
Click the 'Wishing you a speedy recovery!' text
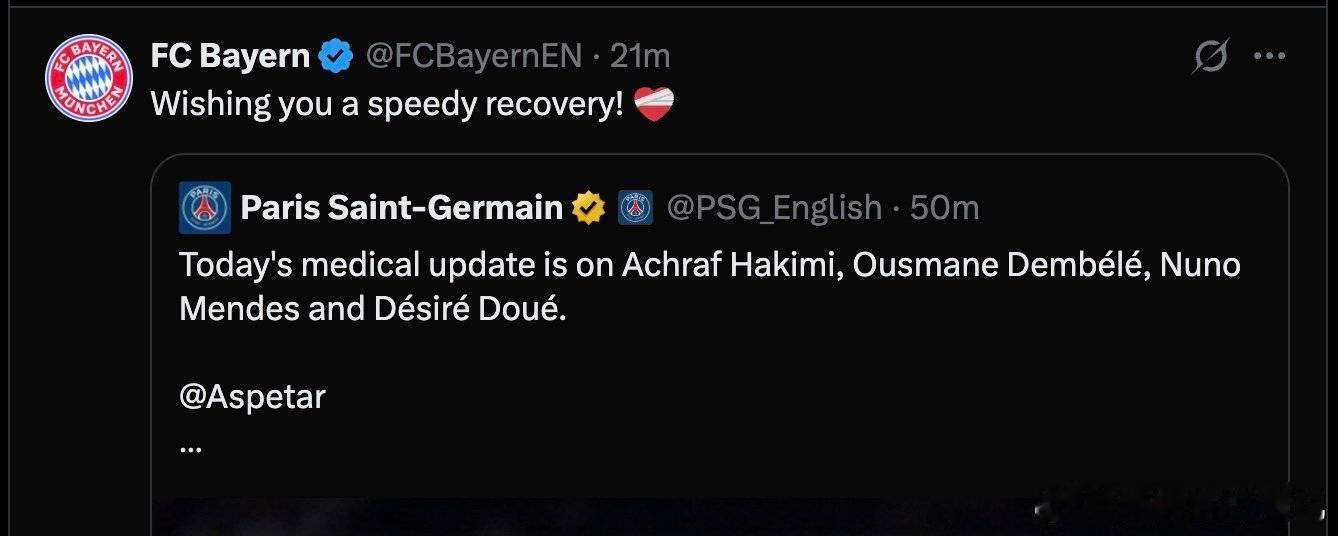pyautogui.click(x=388, y=104)
